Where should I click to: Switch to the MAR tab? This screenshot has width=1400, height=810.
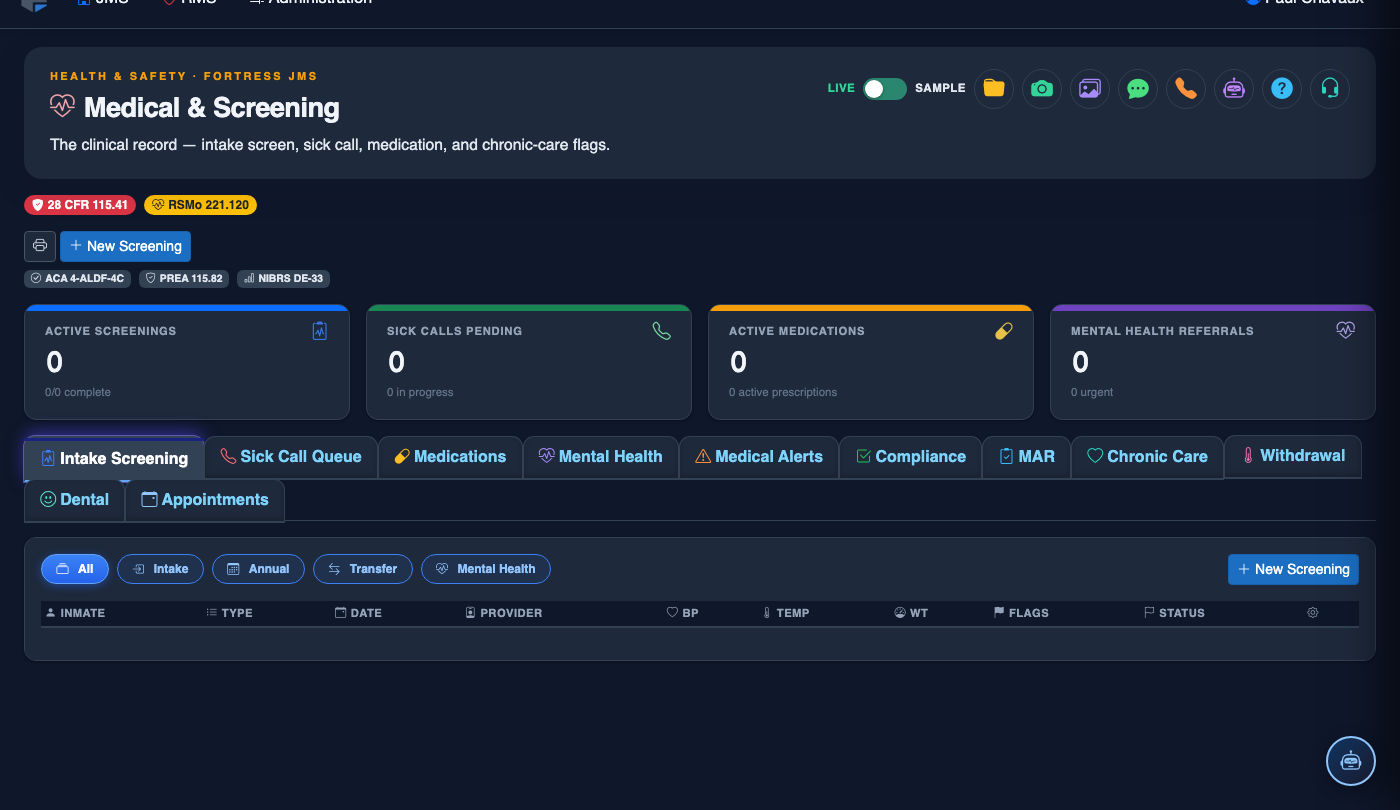1027,457
